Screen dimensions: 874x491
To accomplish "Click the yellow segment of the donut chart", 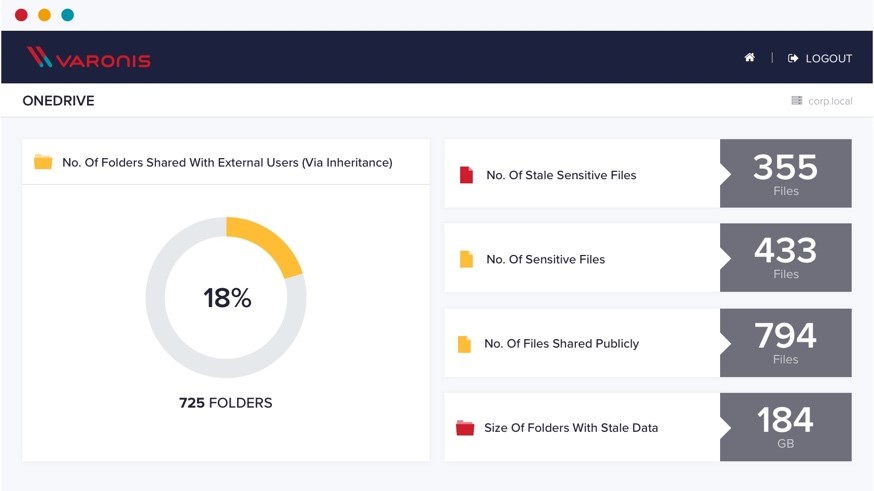I will pyautogui.click(x=272, y=243).
